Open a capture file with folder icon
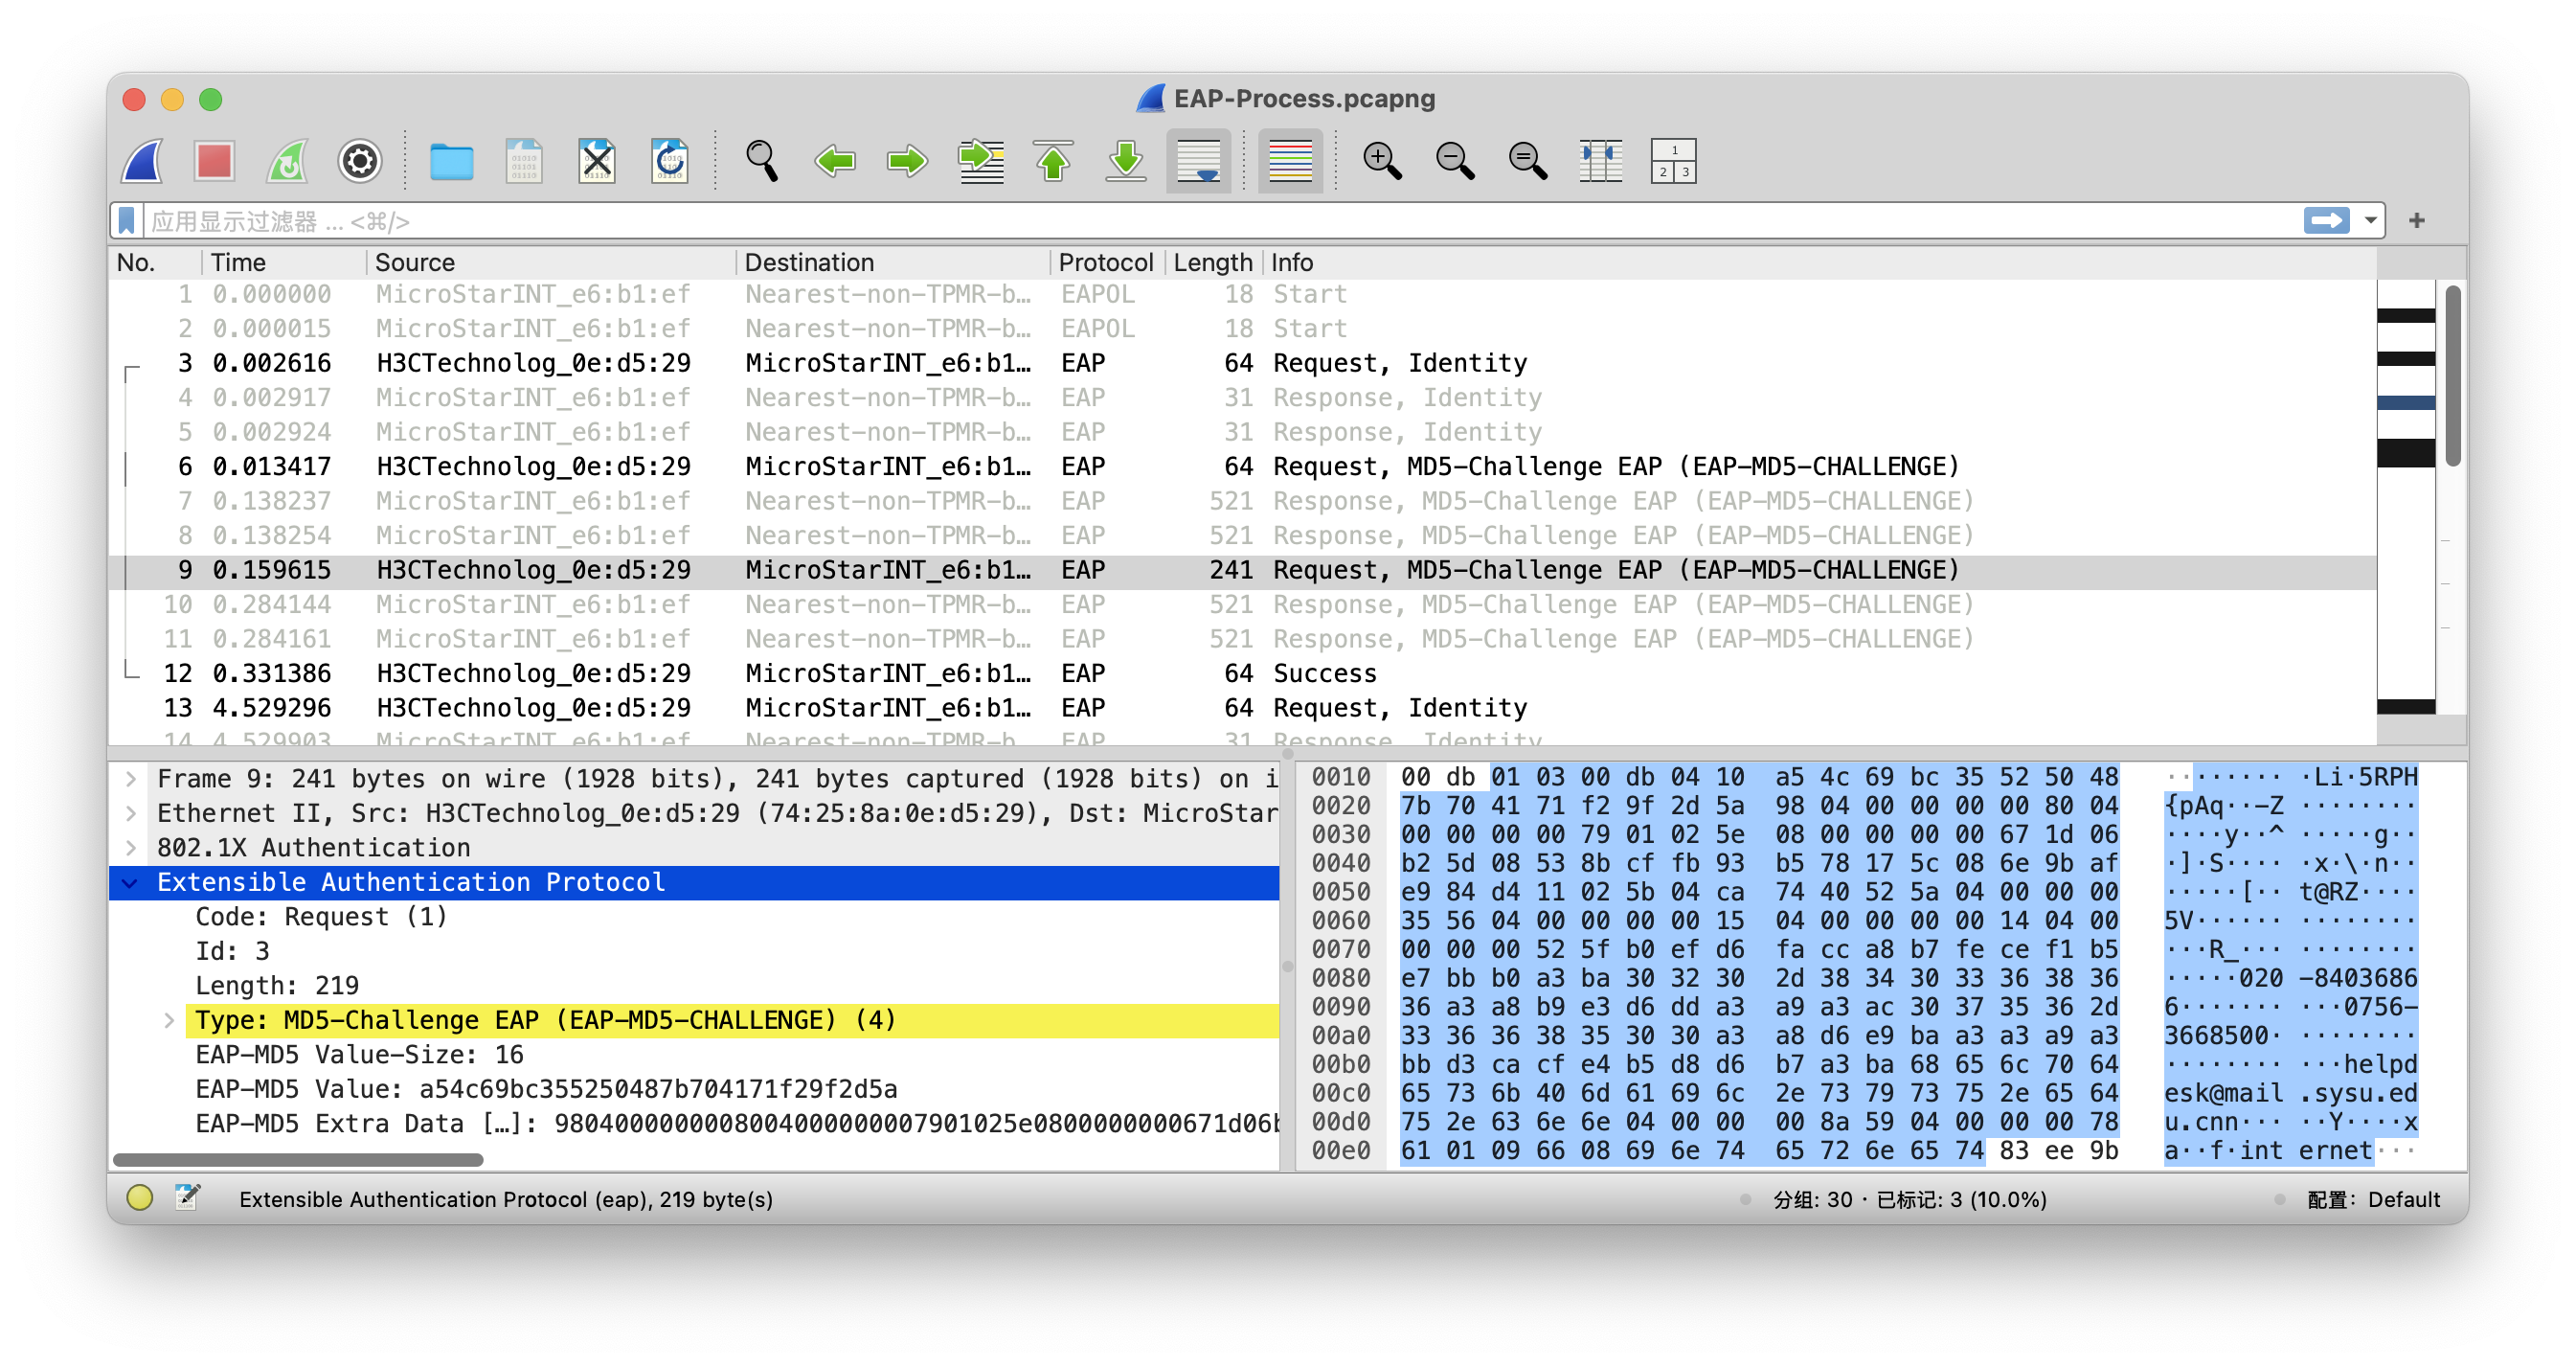Viewport: 2576px width, 1366px height. (451, 161)
